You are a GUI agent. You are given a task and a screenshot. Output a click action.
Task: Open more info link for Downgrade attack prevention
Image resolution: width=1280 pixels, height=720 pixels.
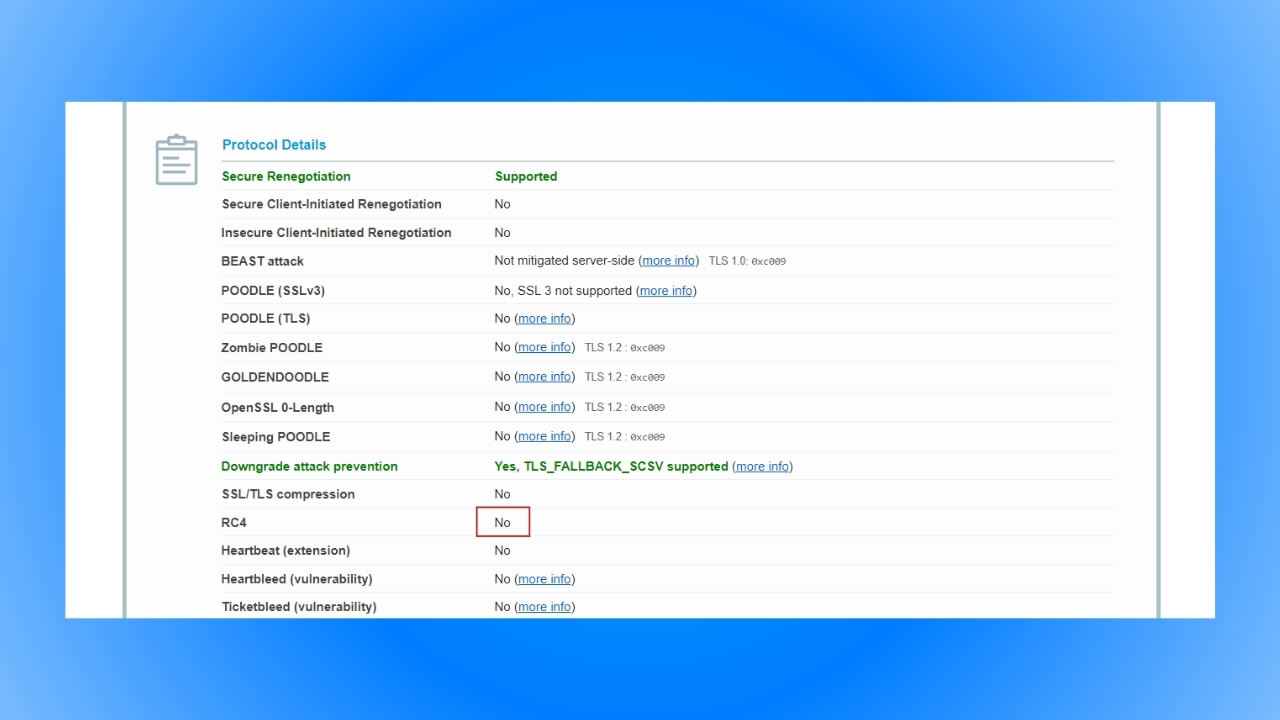click(763, 467)
